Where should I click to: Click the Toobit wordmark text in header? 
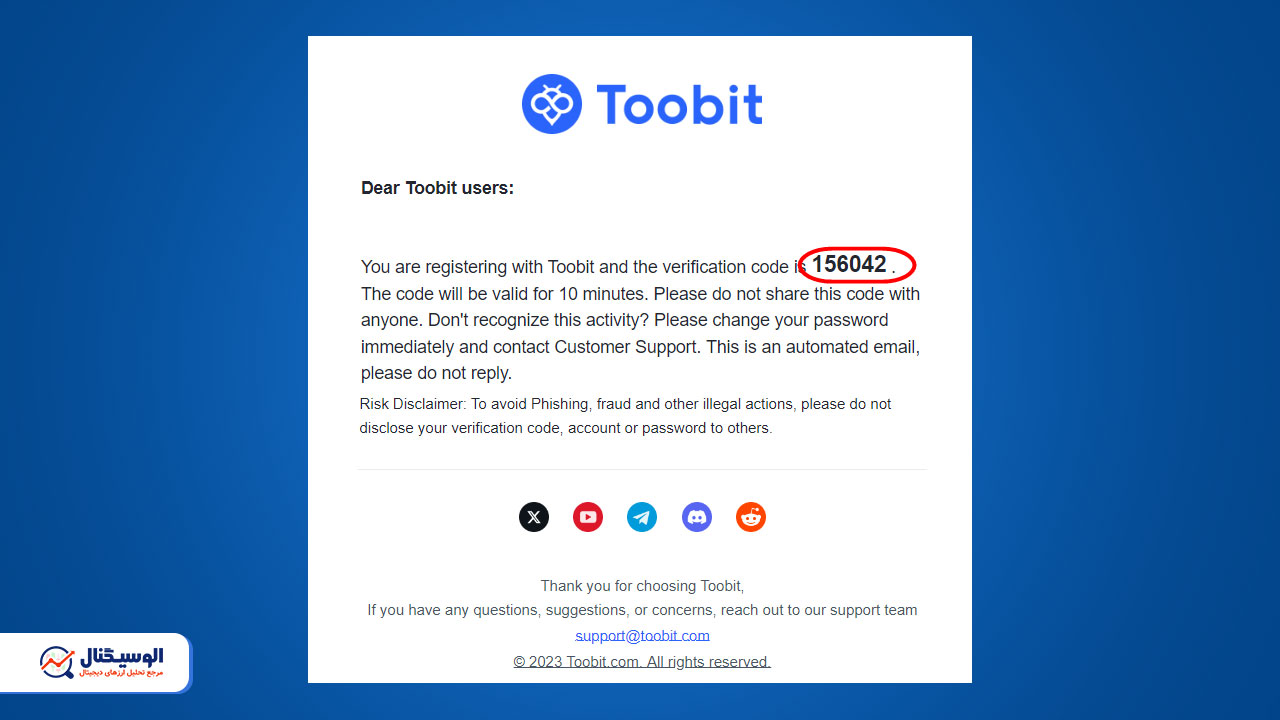679,104
